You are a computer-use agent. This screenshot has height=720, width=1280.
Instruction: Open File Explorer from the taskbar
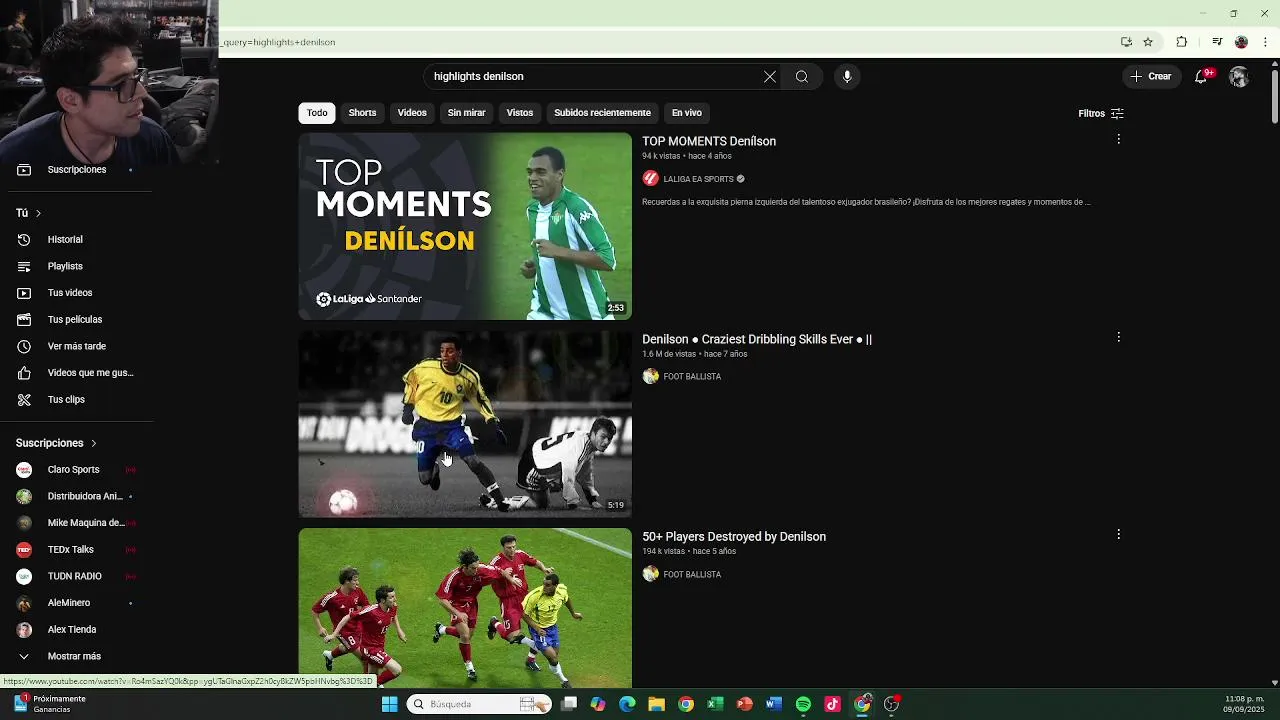point(656,704)
